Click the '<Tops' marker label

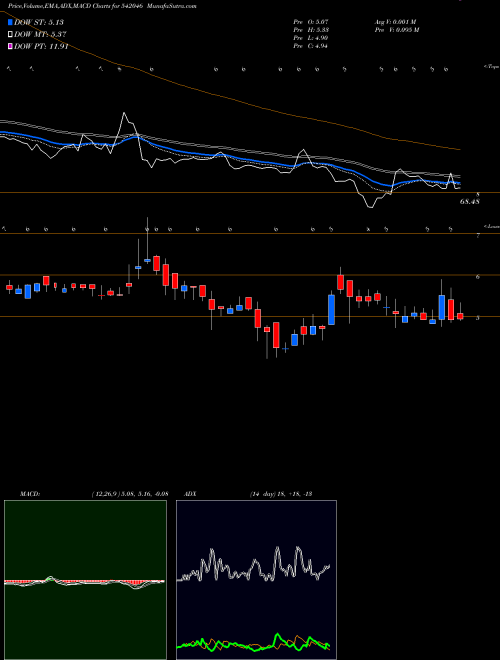491,67
